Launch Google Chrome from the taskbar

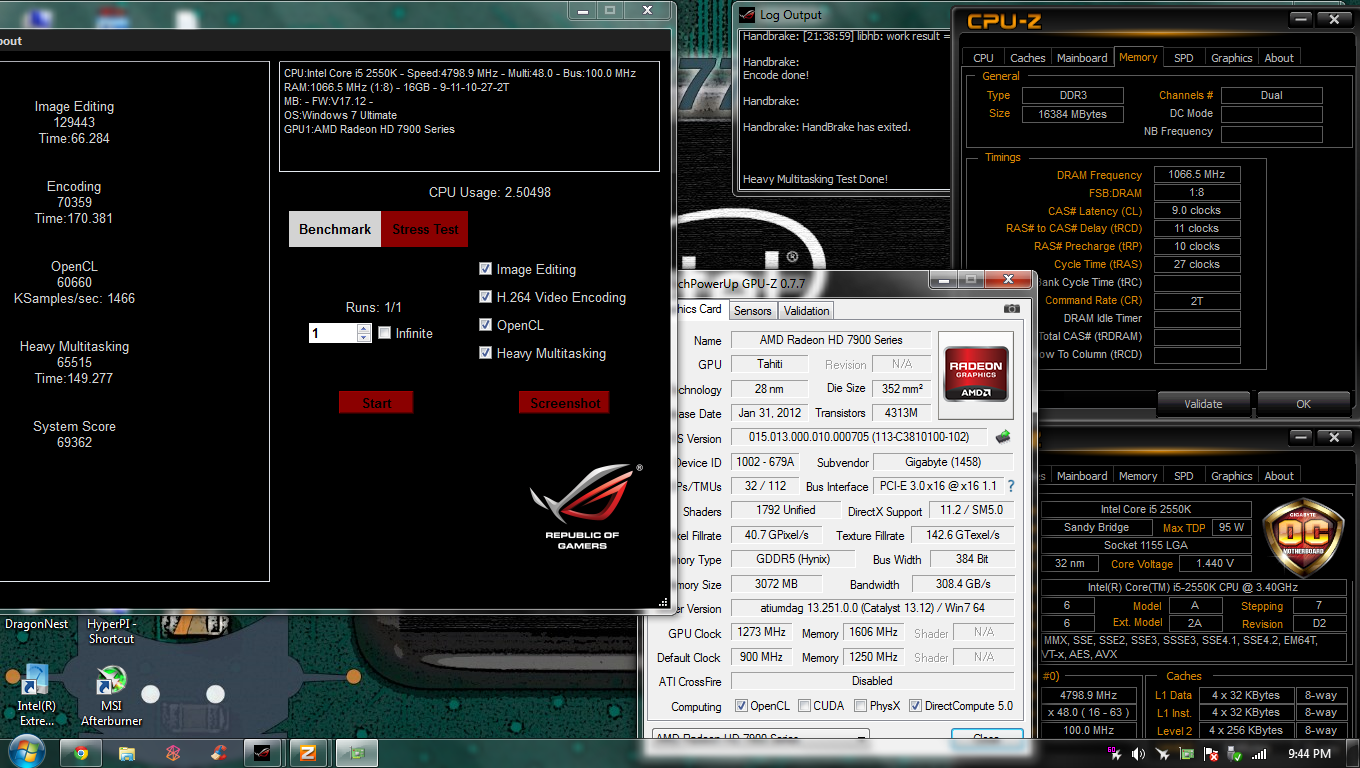click(81, 753)
